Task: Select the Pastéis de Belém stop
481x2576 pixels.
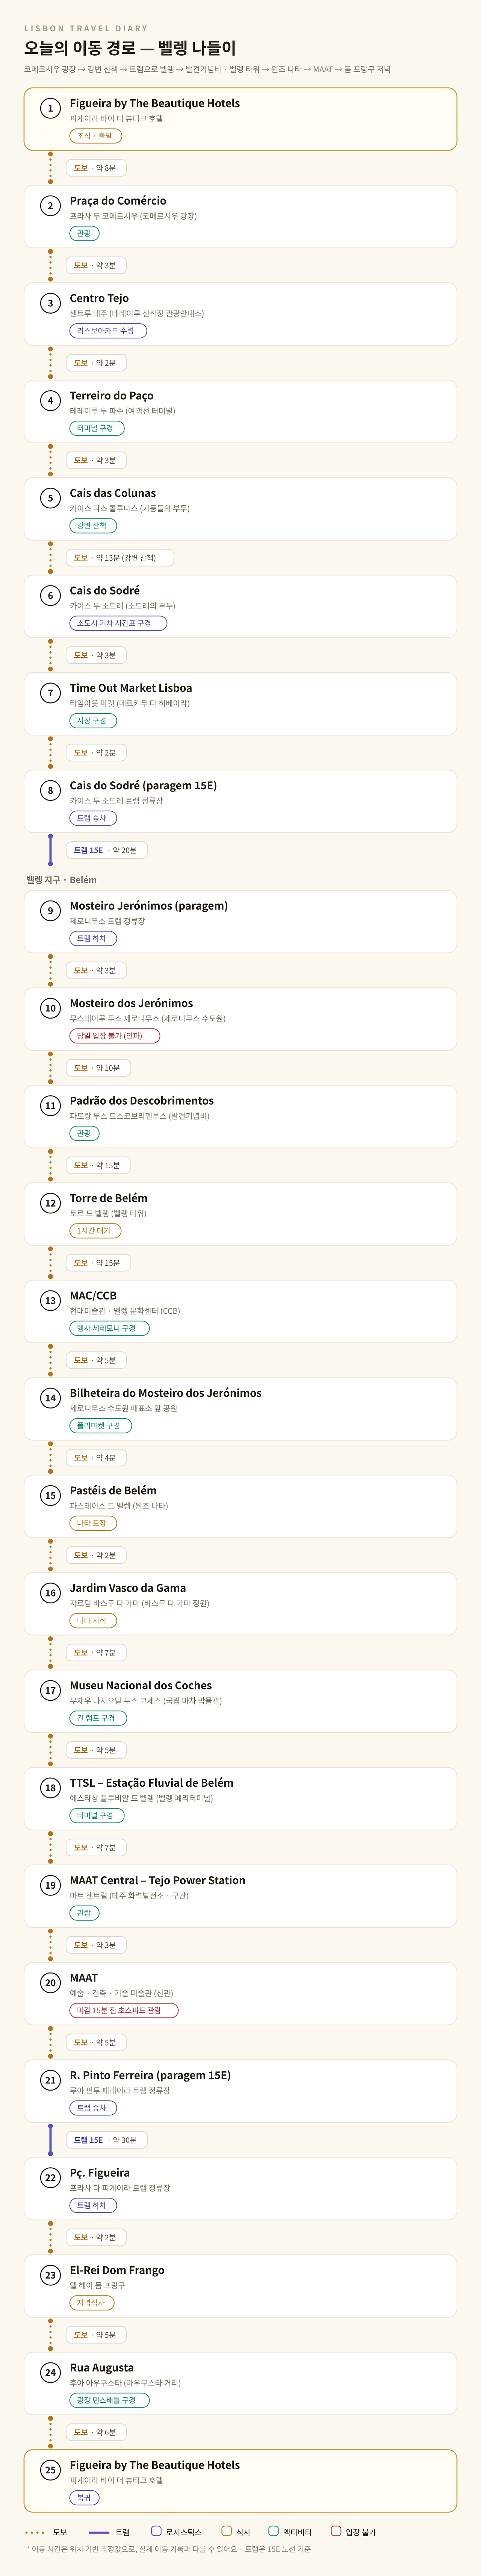Action: click(240, 1506)
